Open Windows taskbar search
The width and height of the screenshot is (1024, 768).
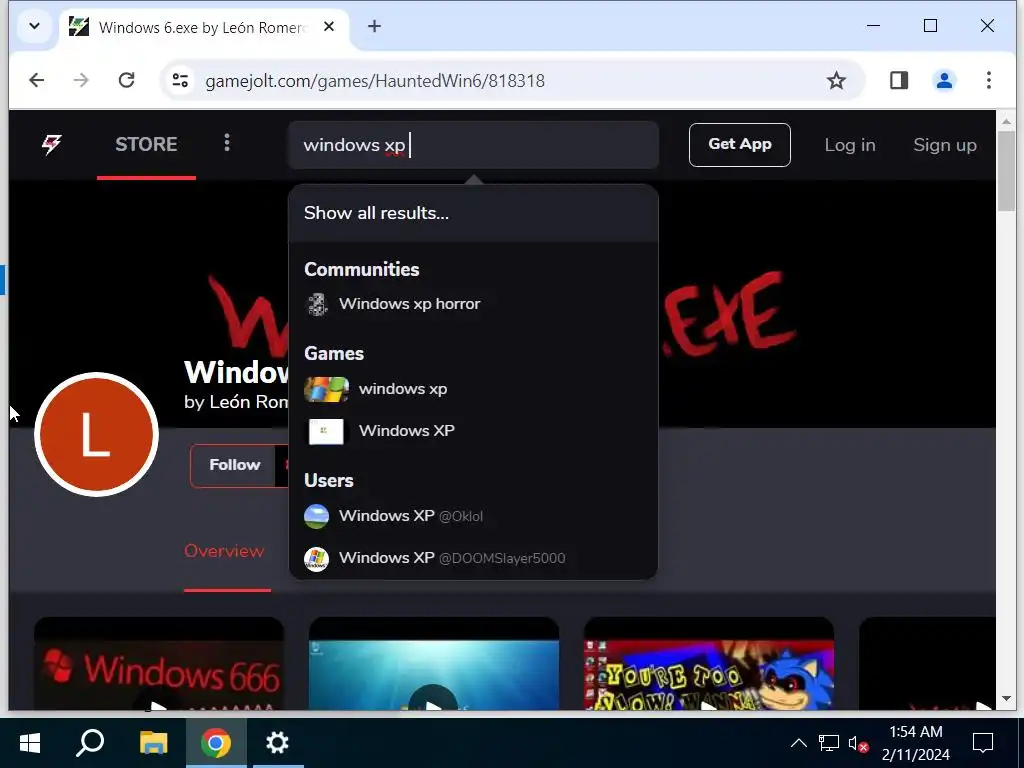point(90,743)
